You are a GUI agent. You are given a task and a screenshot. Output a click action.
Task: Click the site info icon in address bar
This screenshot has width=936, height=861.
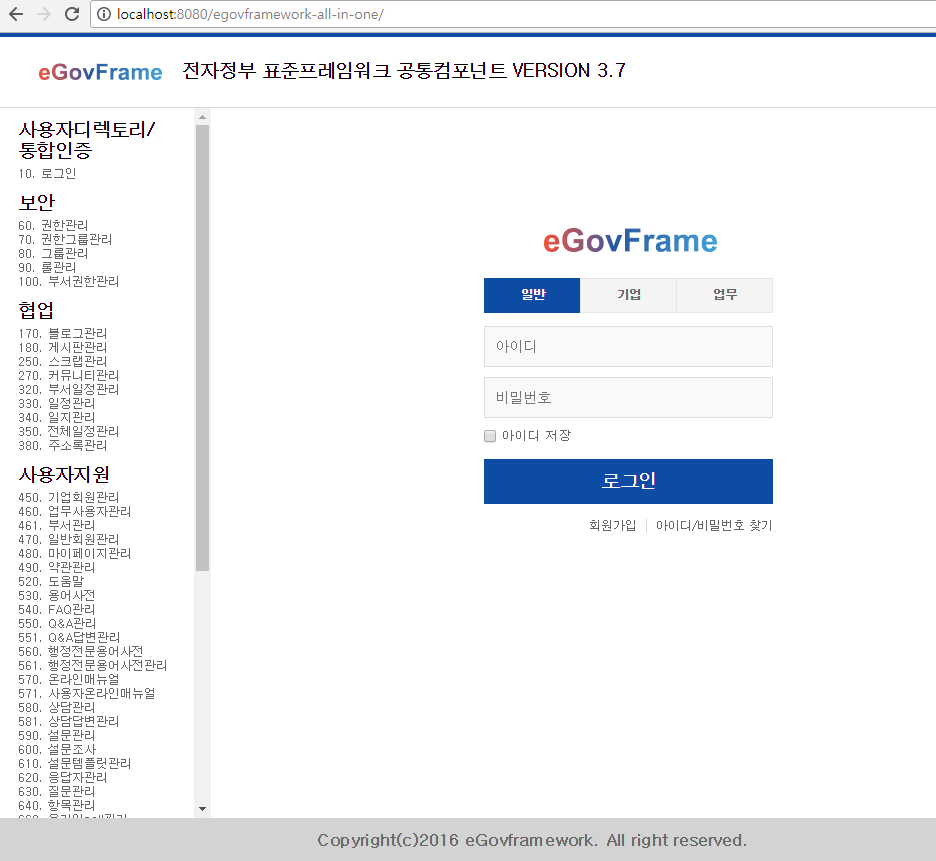point(104,15)
